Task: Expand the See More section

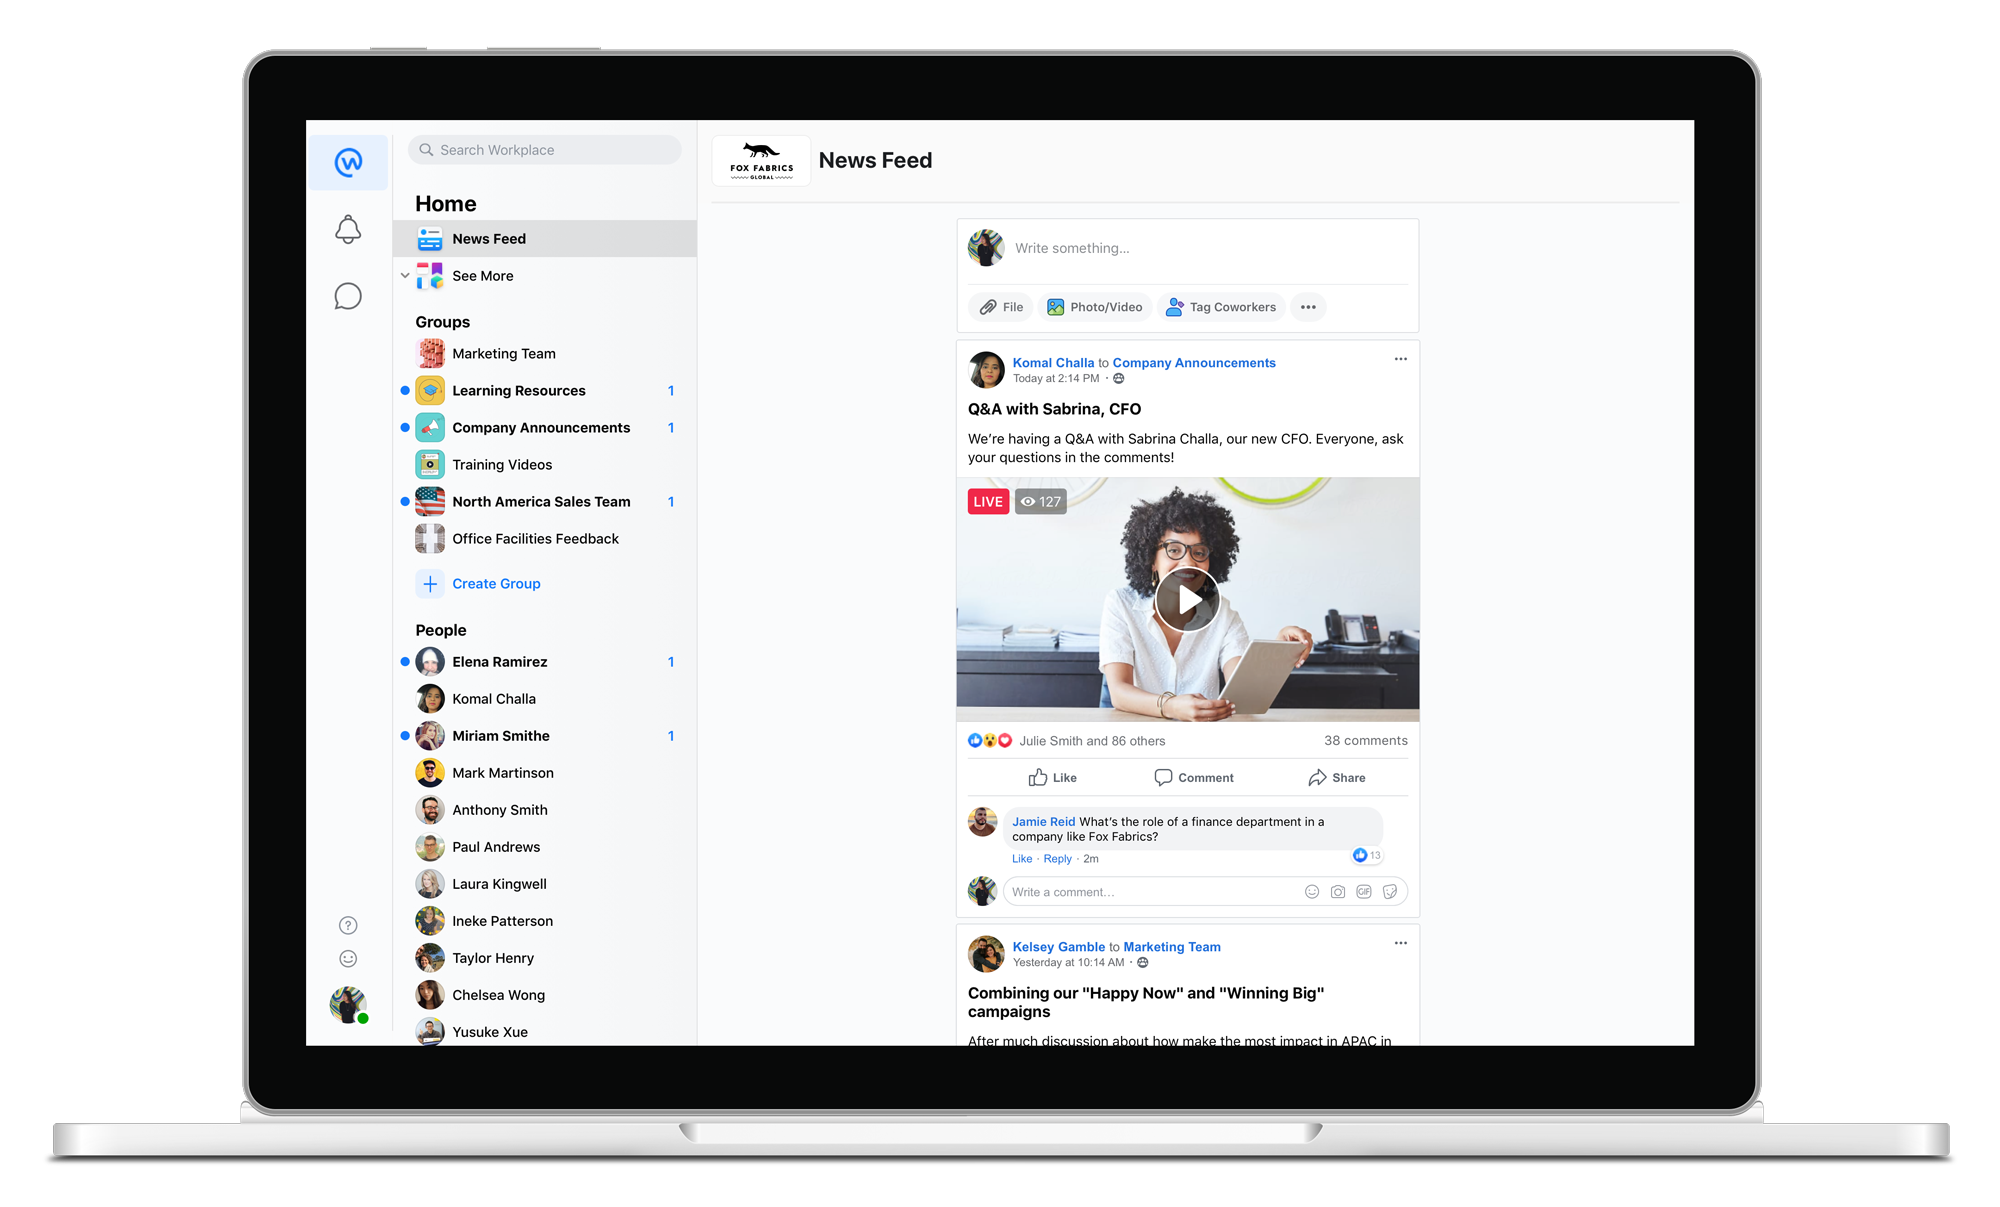Action: tap(482, 276)
